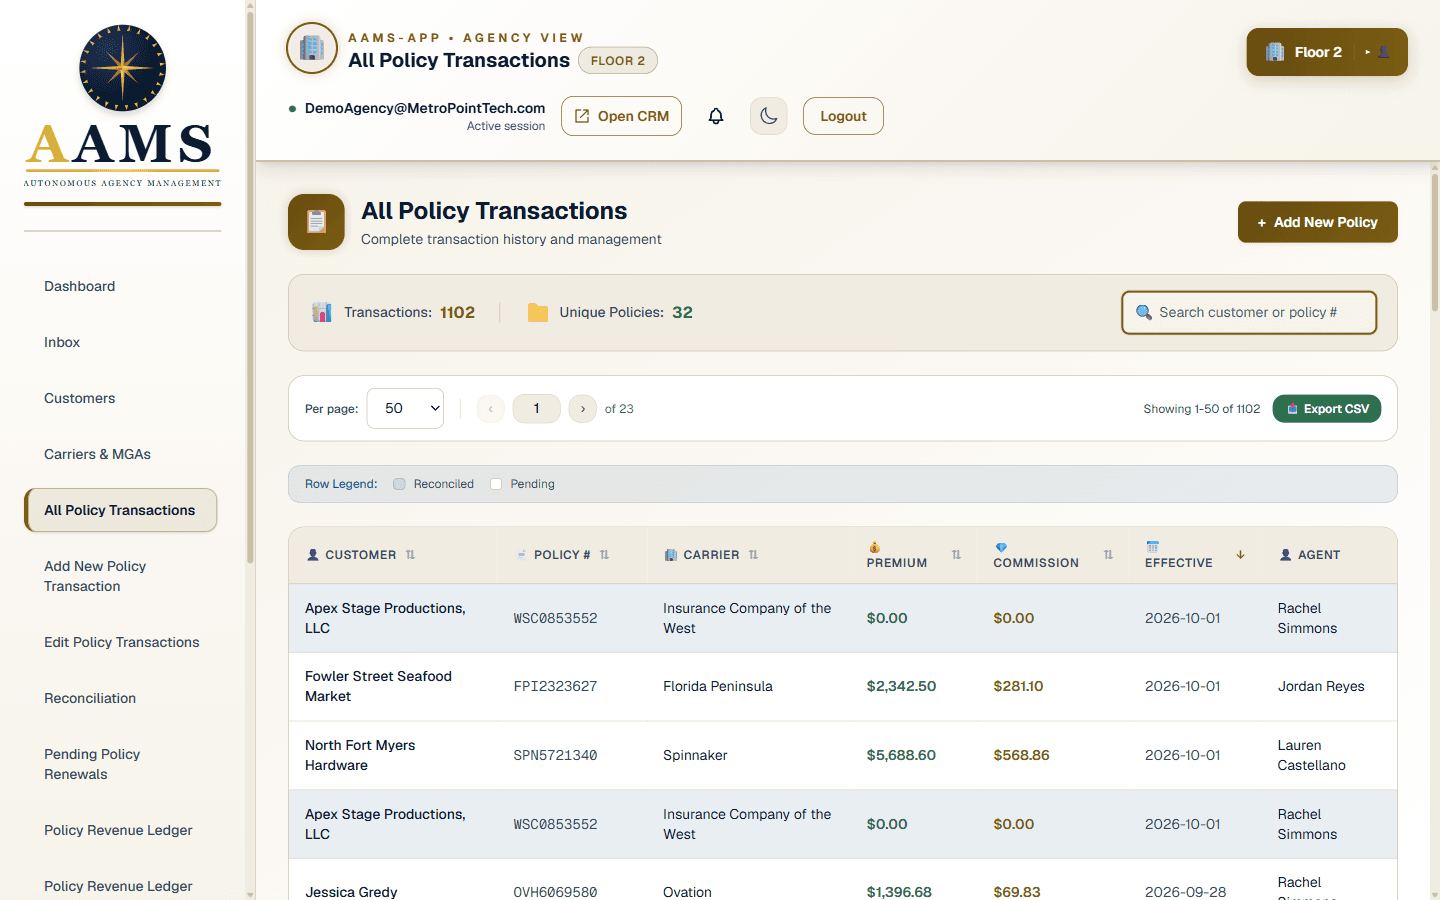Image resolution: width=1440 pixels, height=900 pixels.
Task: Click the building icon beside AAMS-APP header
Action: [312, 48]
